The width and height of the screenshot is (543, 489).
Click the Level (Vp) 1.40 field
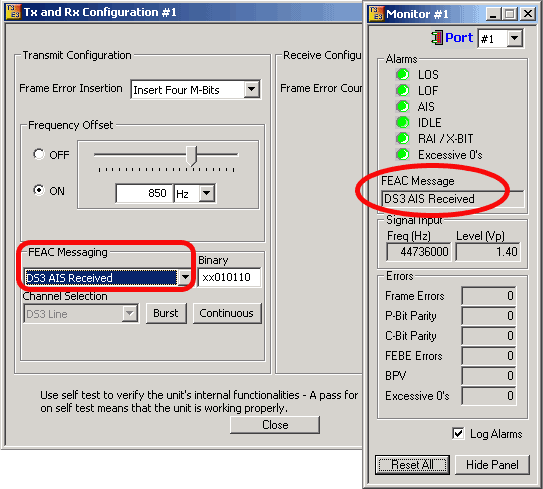(488, 252)
